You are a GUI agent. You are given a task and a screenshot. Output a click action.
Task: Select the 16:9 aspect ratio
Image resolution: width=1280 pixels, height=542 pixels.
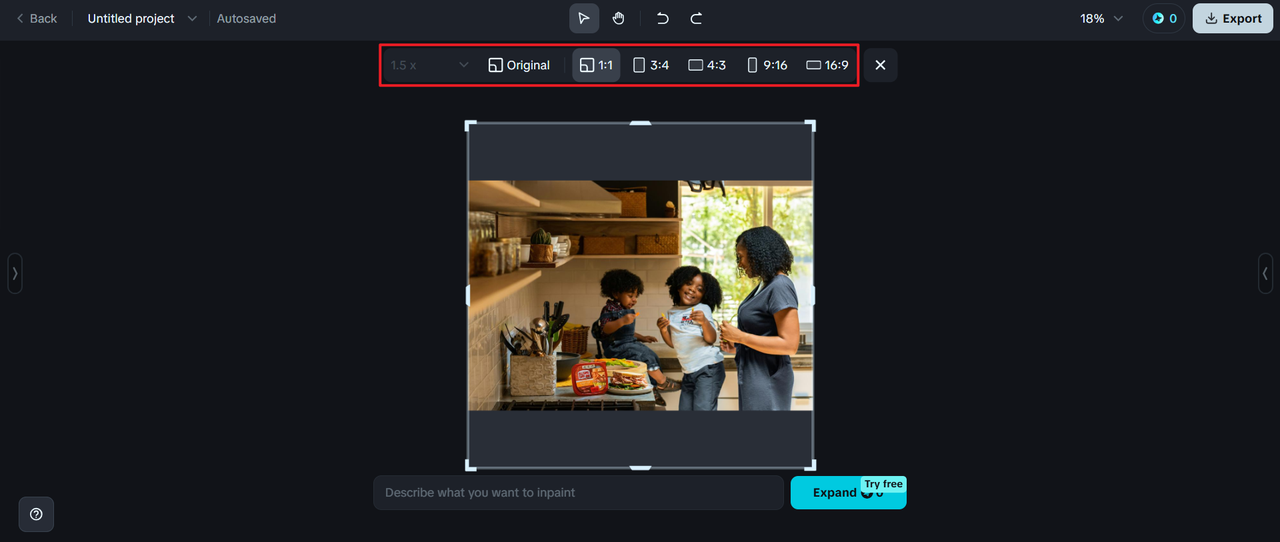(827, 65)
